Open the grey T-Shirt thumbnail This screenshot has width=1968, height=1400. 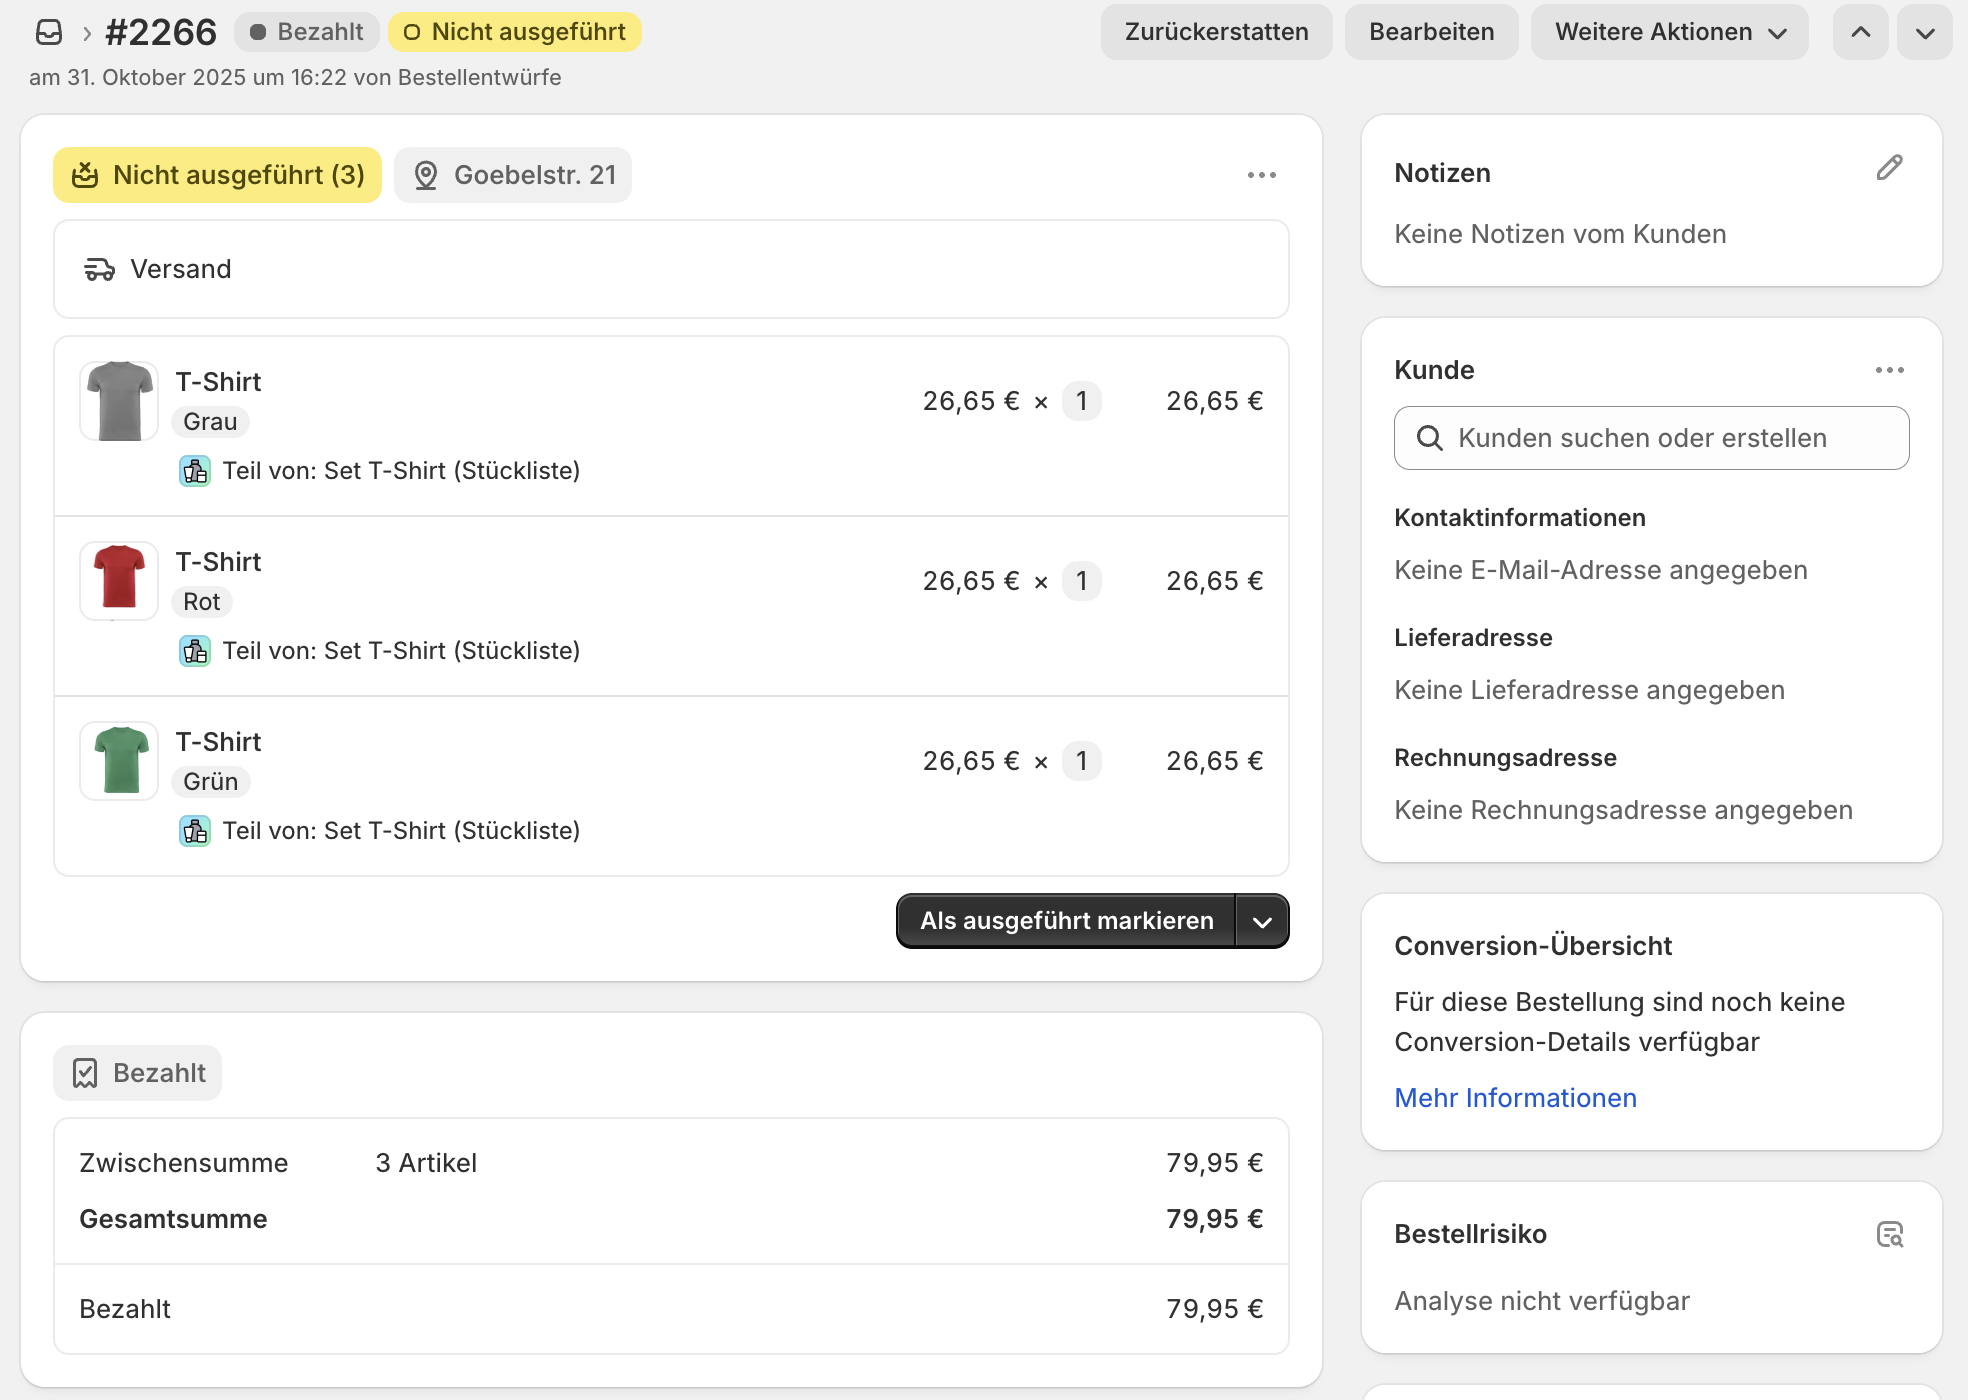click(x=119, y=401)
